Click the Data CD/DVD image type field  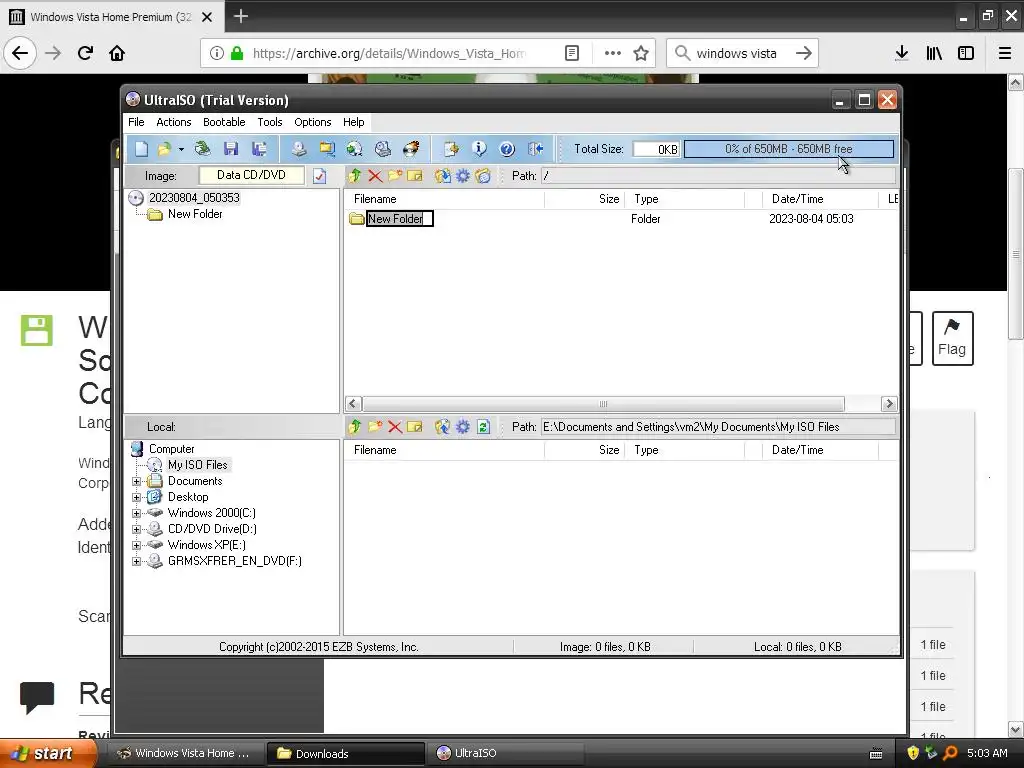(x=251, y=175)
